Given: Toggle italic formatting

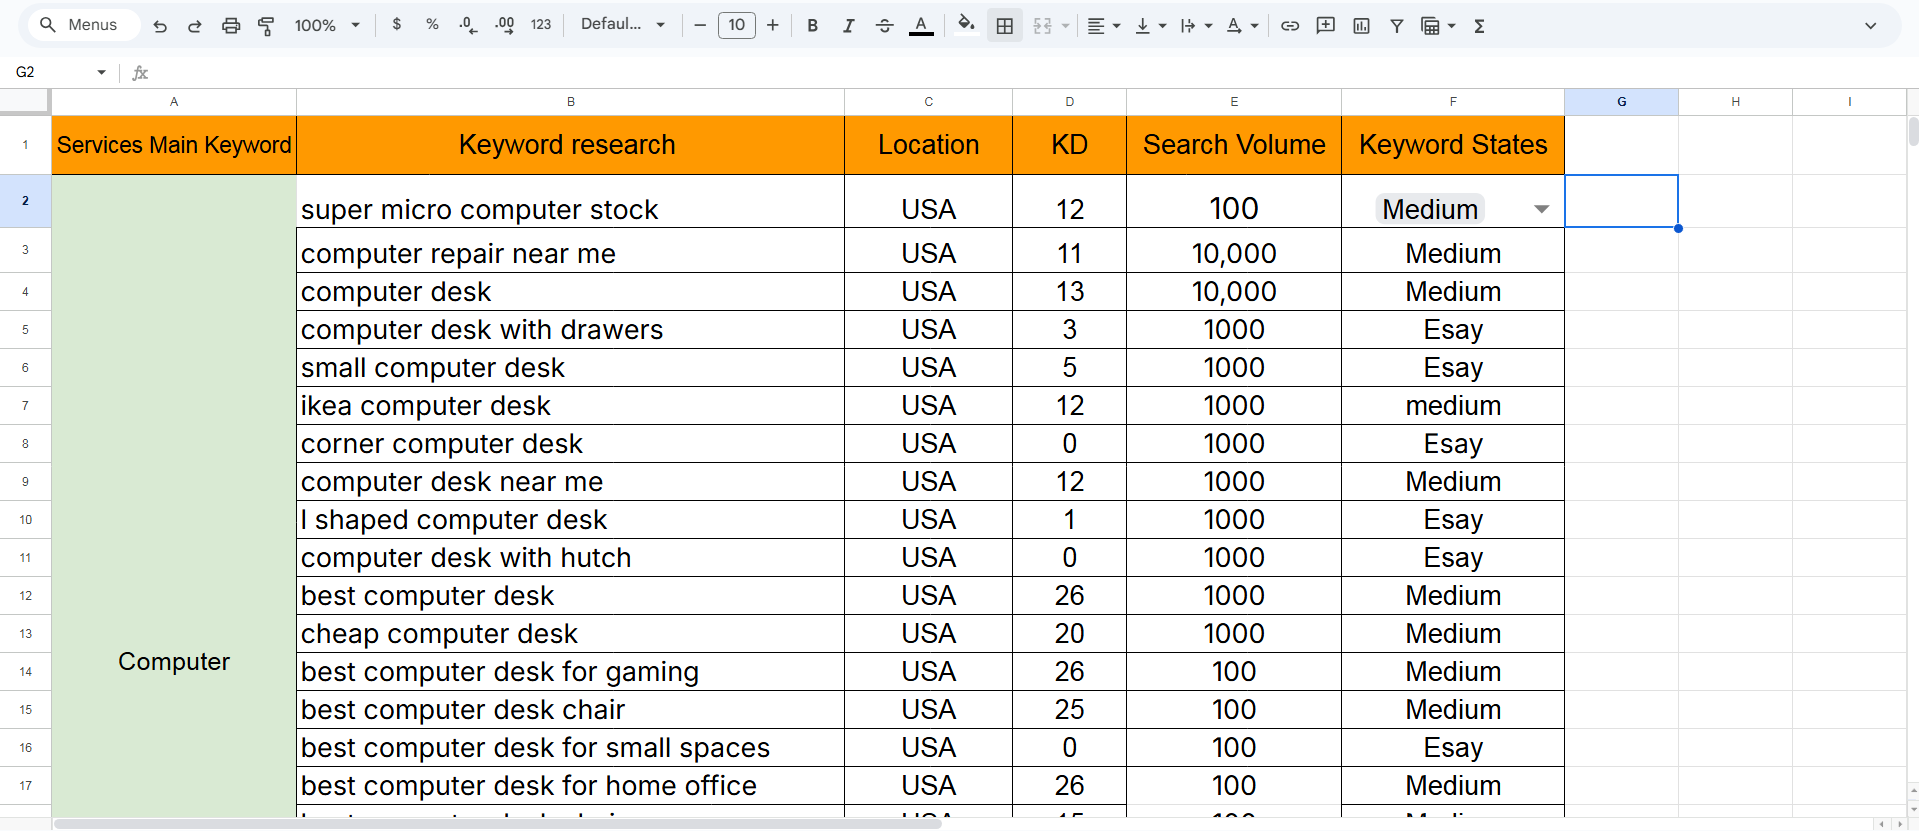Looking at the screenshot, I should [848, 26].
